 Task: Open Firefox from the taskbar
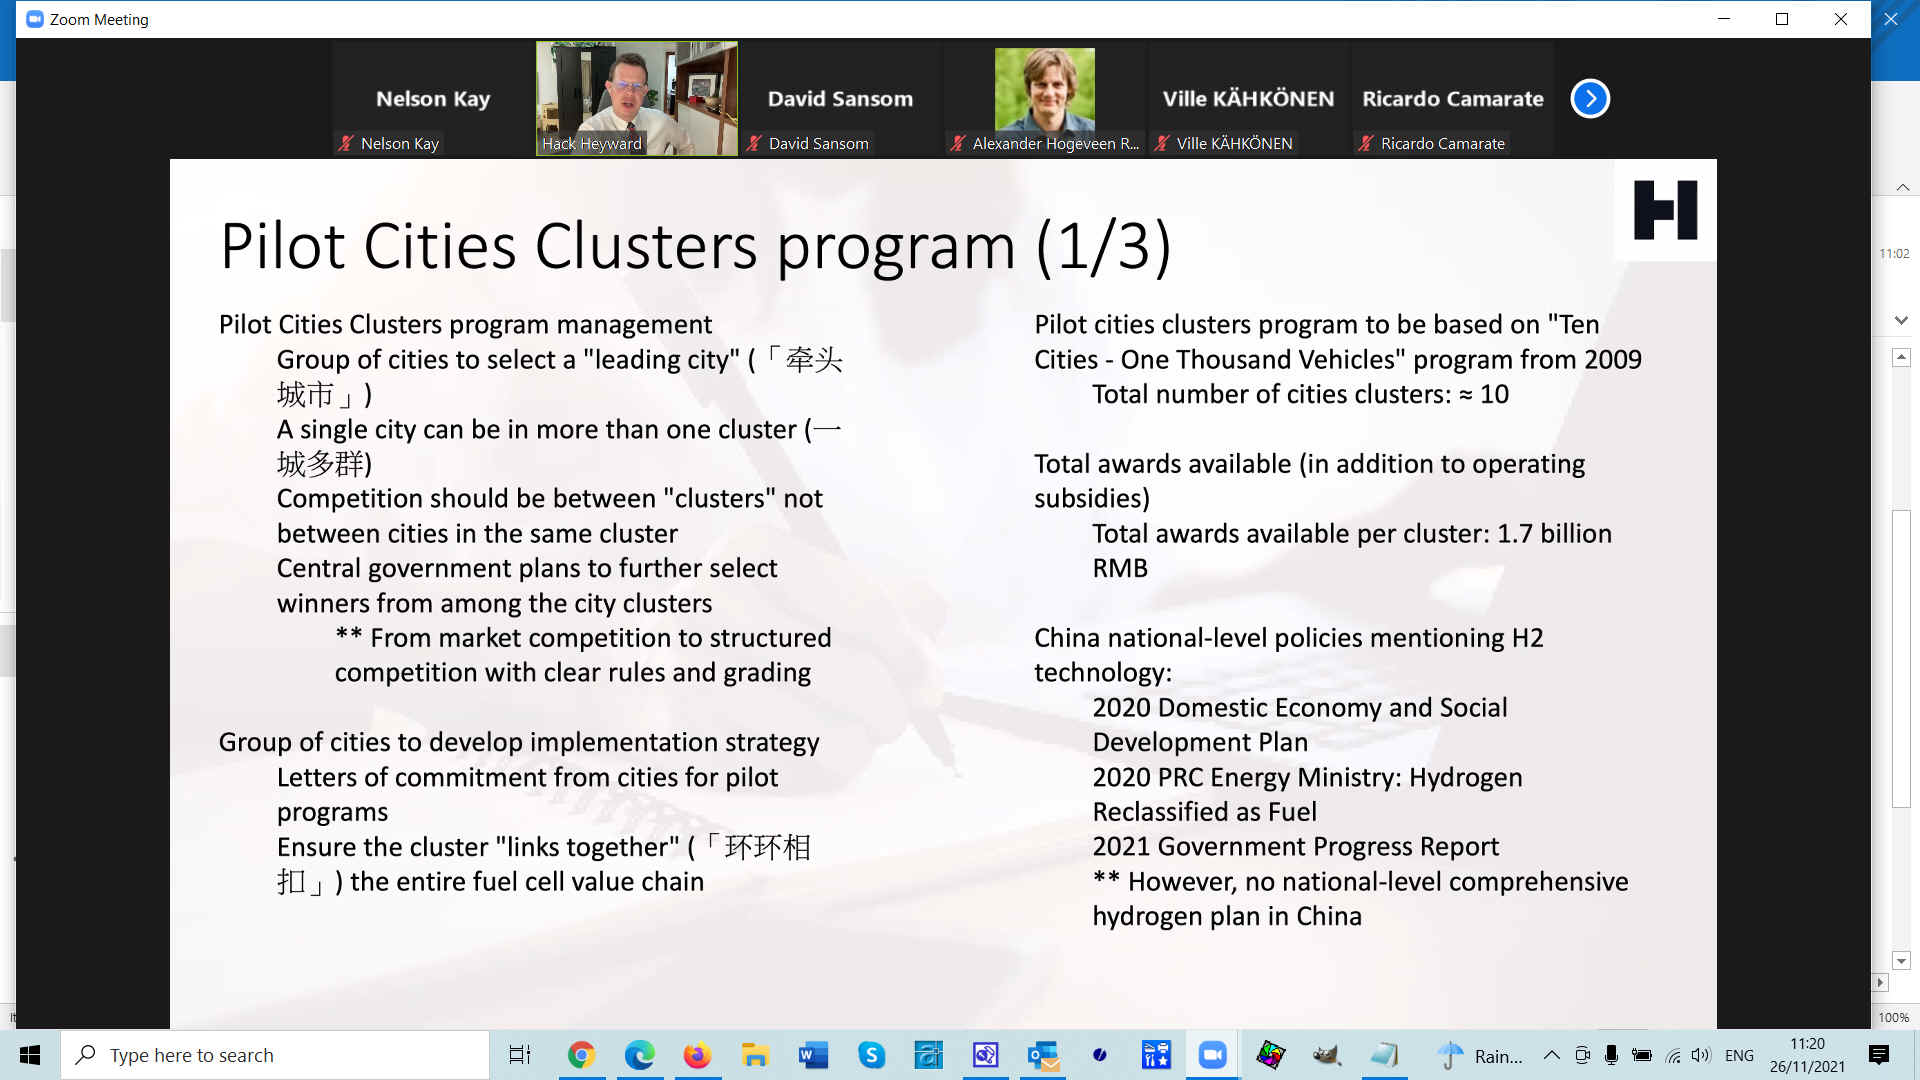(x=697, y=1055)
